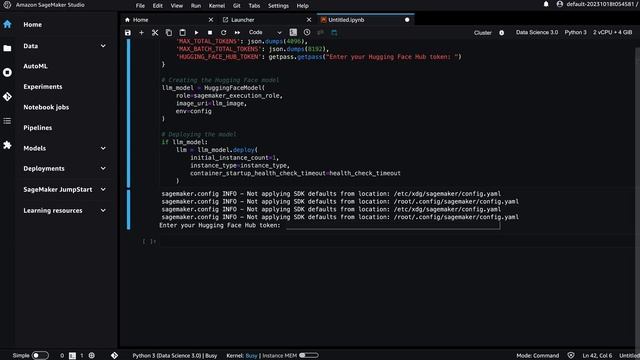Expand the Deployments section
This screenshot has height=360, width=640.
103,169
